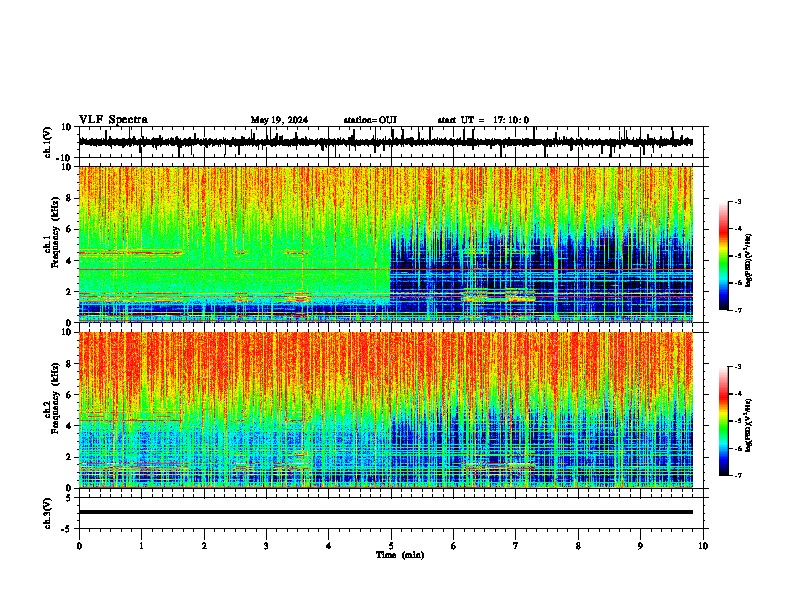Click the time axis tick label "4" below ch.3
This screenshot has width=792, height=612.
coord(329,546)
